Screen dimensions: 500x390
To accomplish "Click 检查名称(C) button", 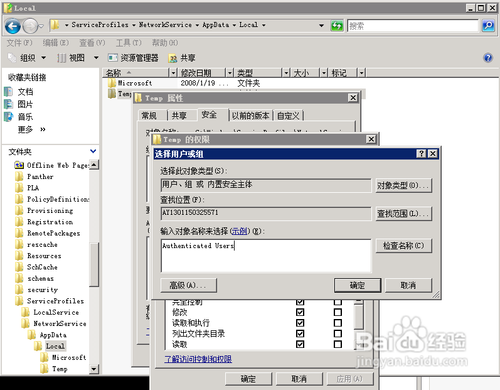I will coord(404,246).
